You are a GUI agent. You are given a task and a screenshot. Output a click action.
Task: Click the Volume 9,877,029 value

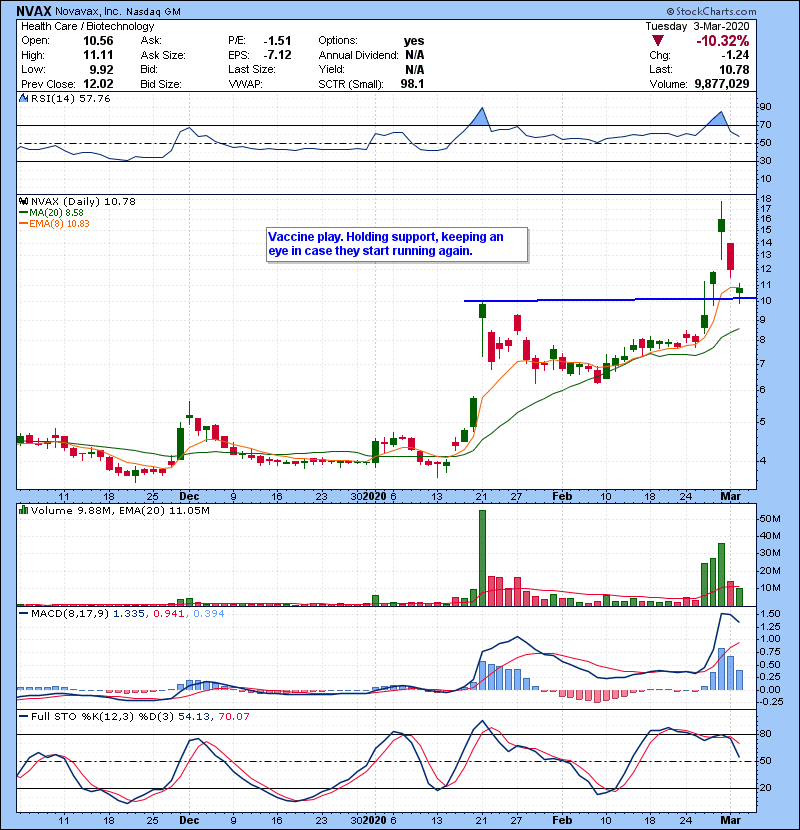pyautogui.click(x=722, y=84)
